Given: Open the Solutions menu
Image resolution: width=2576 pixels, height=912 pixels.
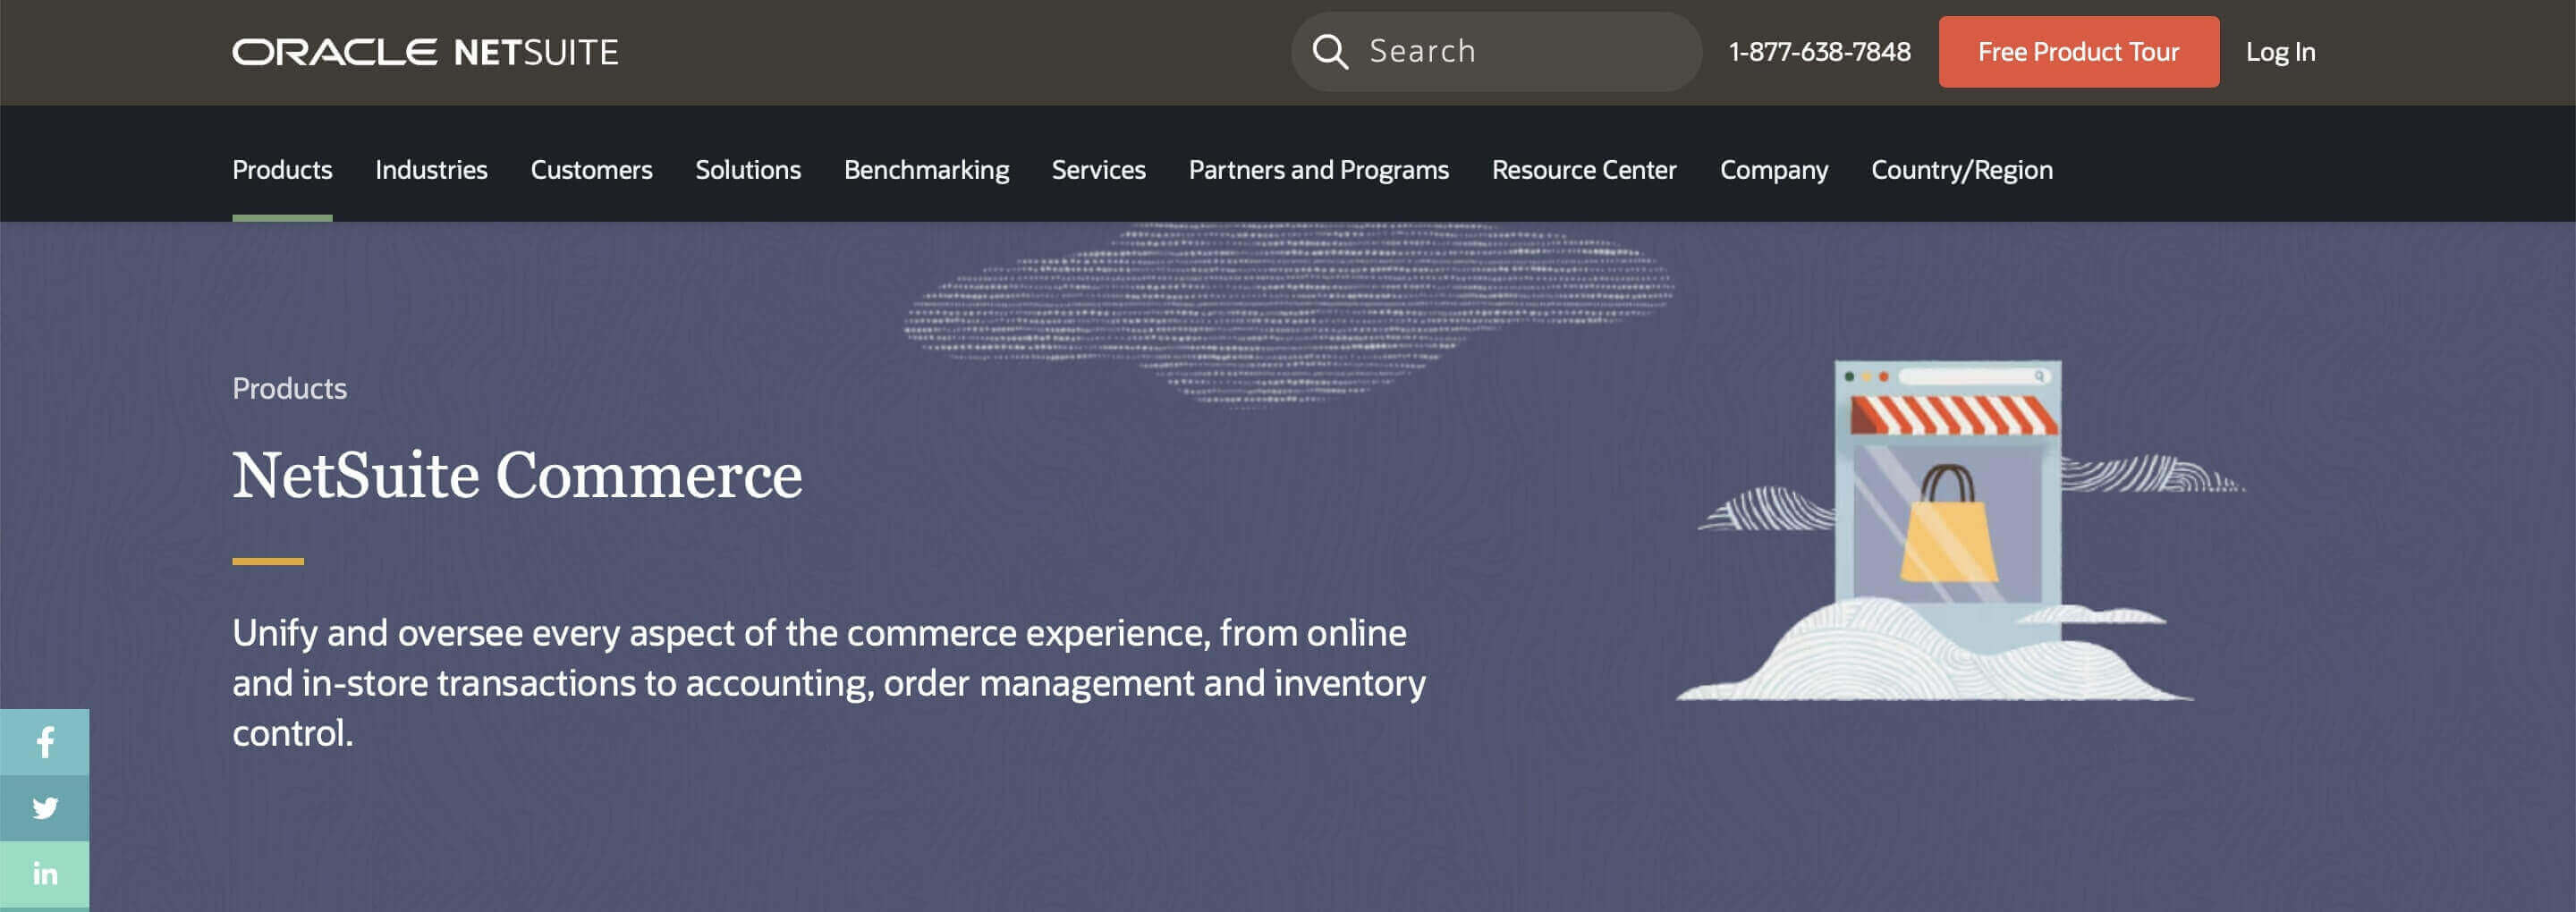Looking at the screenshot, I should click(x=748, y=170).
